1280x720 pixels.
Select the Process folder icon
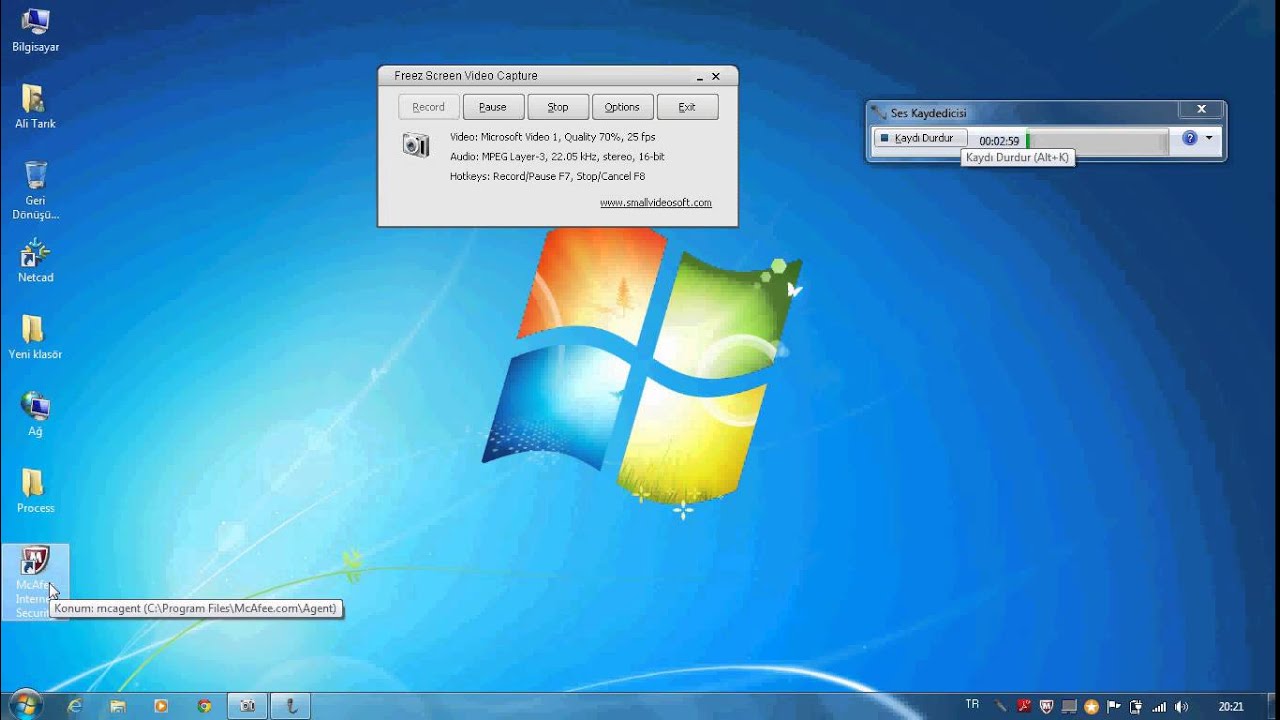35,491
